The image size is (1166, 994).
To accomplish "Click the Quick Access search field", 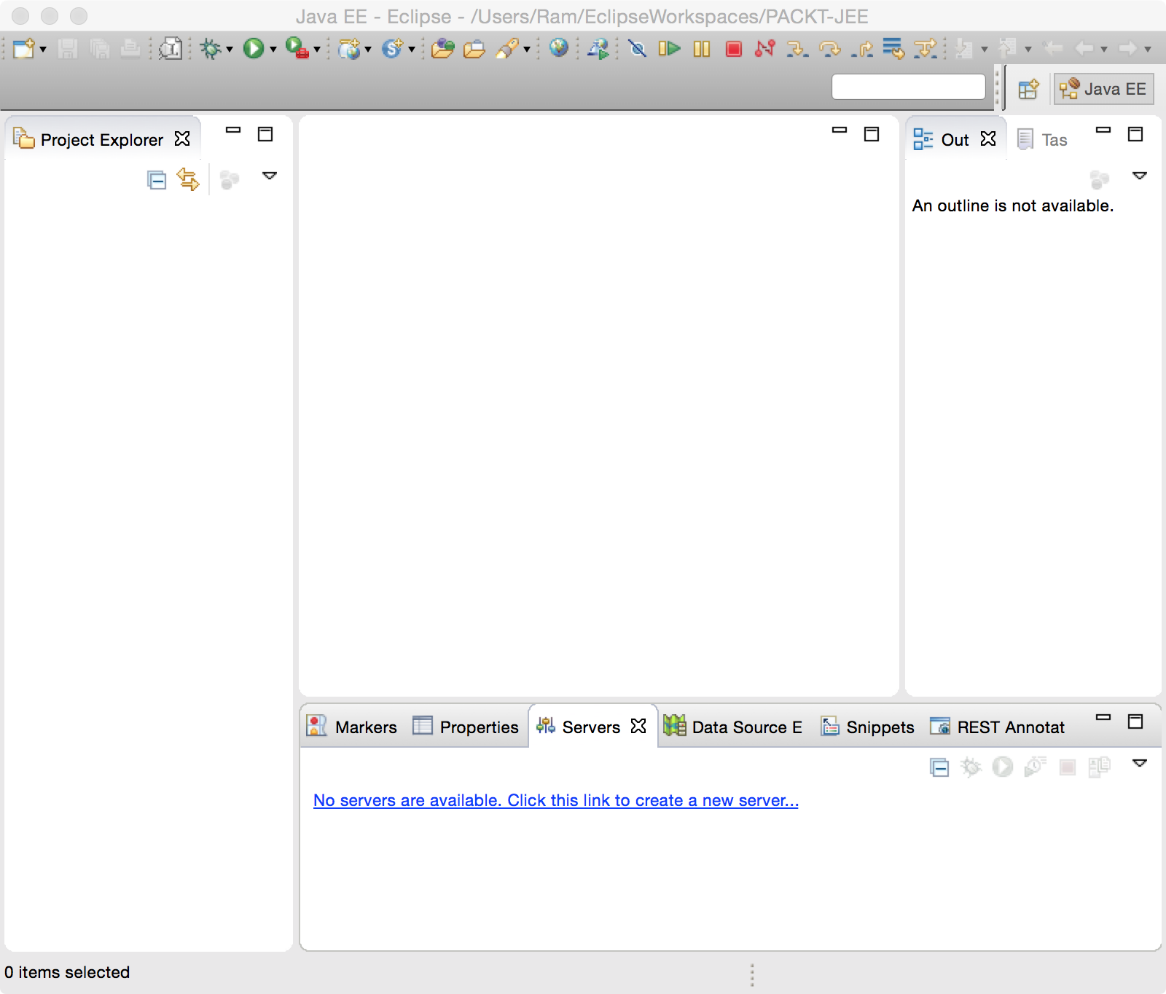I will [908, 87].
